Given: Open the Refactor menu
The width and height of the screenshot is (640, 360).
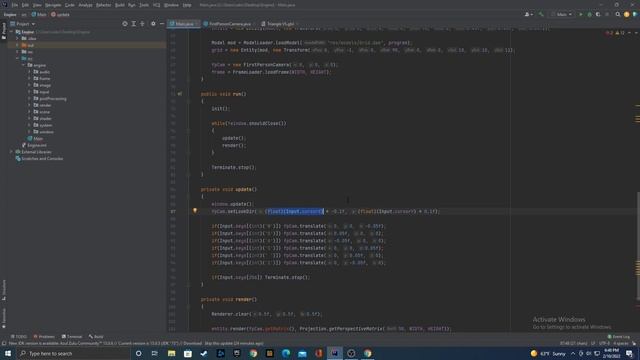Looking at the screenshot, I should (x=103, y=5).
